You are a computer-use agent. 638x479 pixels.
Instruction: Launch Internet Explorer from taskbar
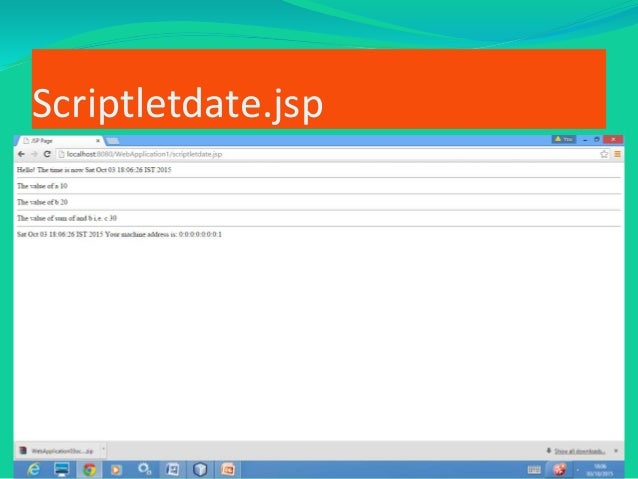click(x=34, y=470)
